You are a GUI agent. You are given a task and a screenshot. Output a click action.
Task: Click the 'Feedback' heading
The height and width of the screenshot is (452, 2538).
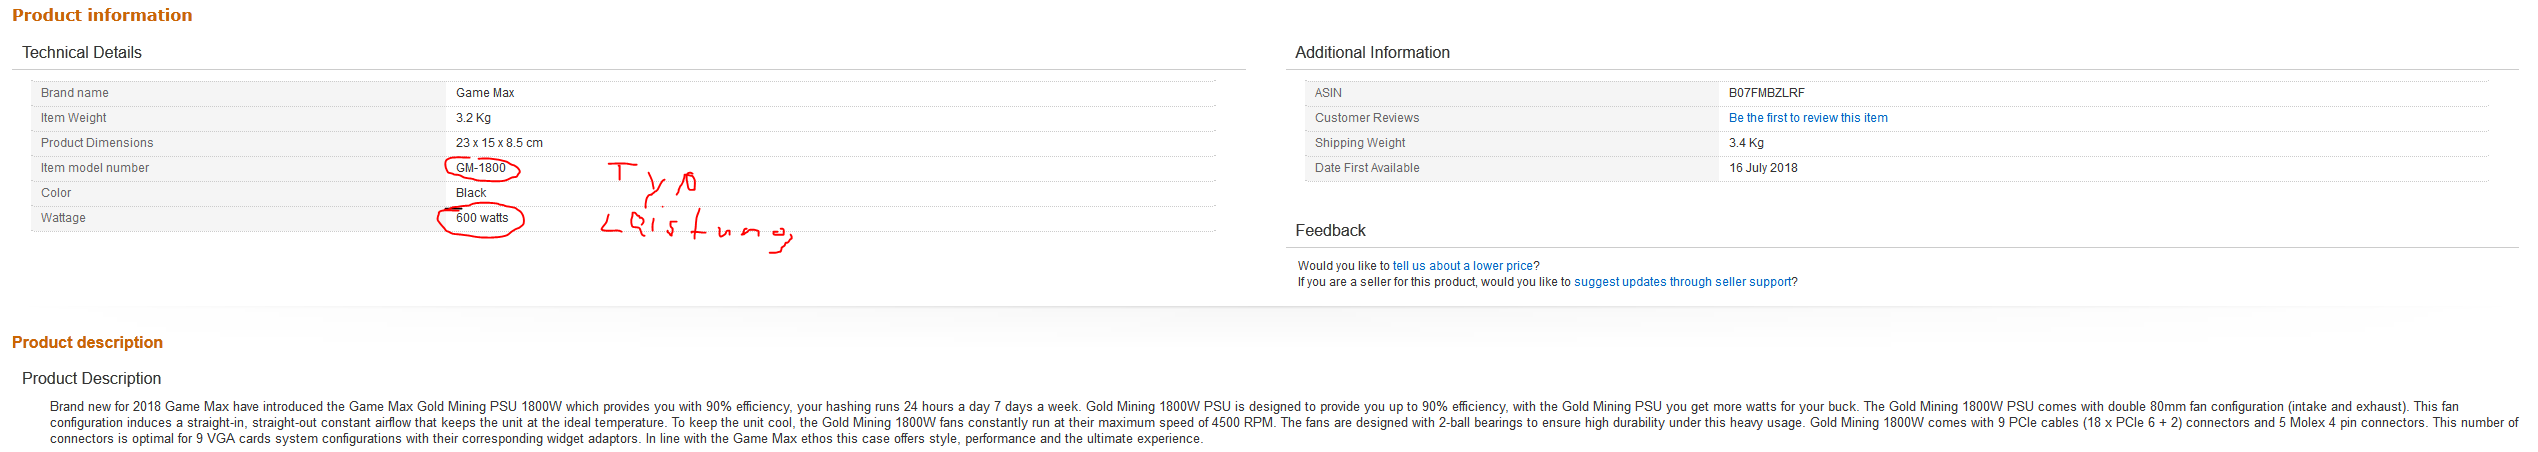point(1329,231)
